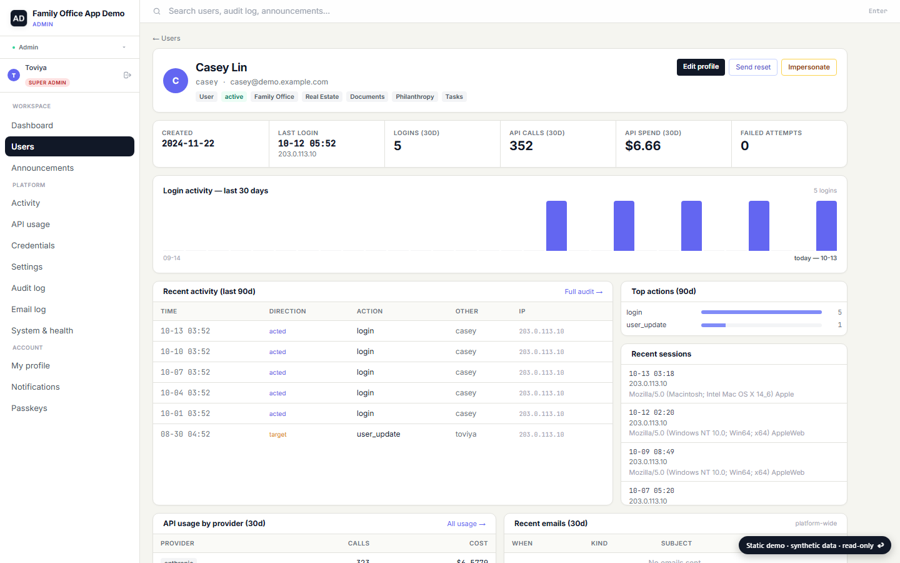The width and height of the screenshot is (900, 563).
Task: Click the 10-01 03:52 login row
Action: click(382, 414)
